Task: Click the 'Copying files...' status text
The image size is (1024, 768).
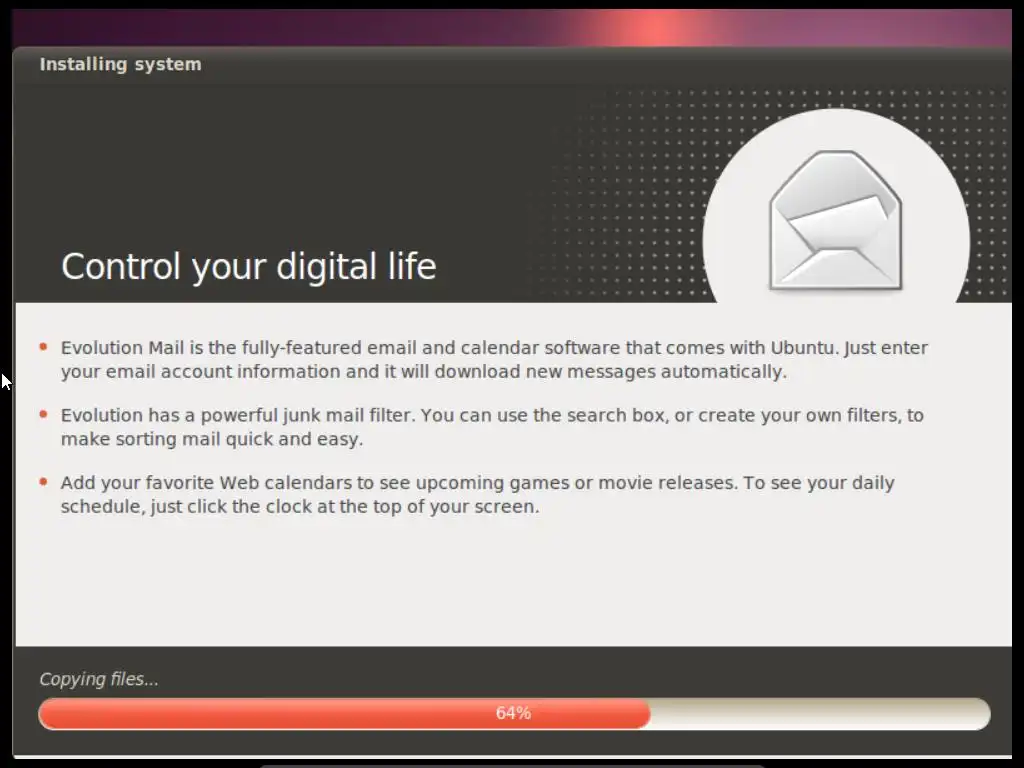Action: click(x=99, y=679)
